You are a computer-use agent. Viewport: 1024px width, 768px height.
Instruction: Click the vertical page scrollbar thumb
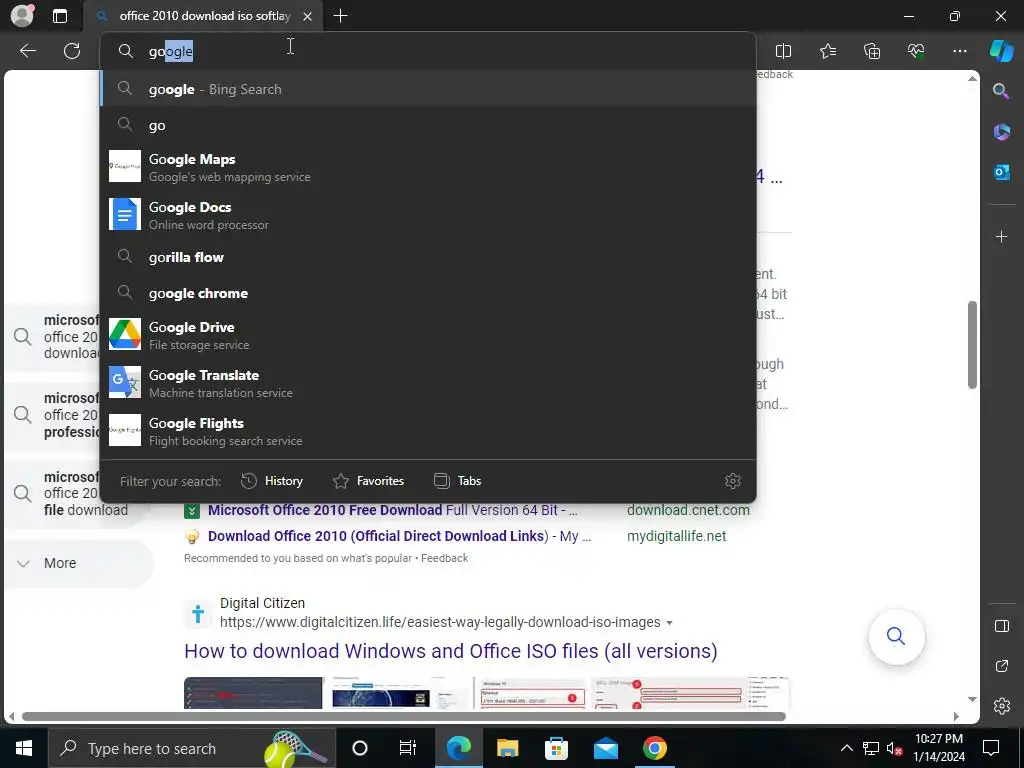point(972,345)
